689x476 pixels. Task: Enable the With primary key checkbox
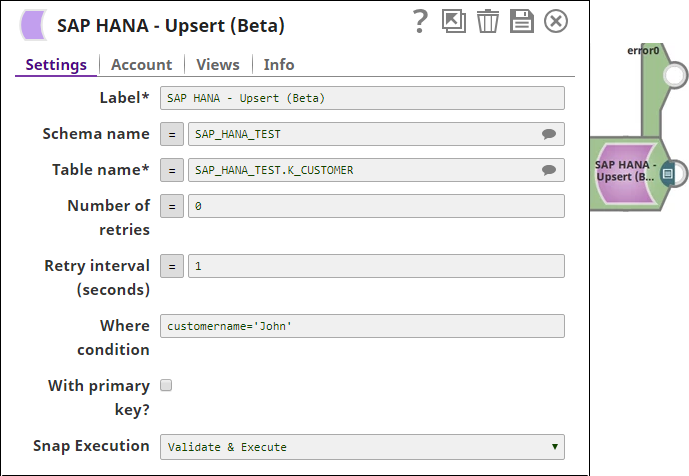166,385
